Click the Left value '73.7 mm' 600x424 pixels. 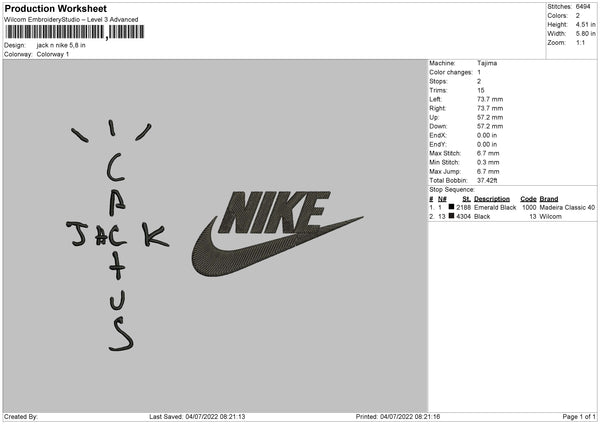point(490,99)
